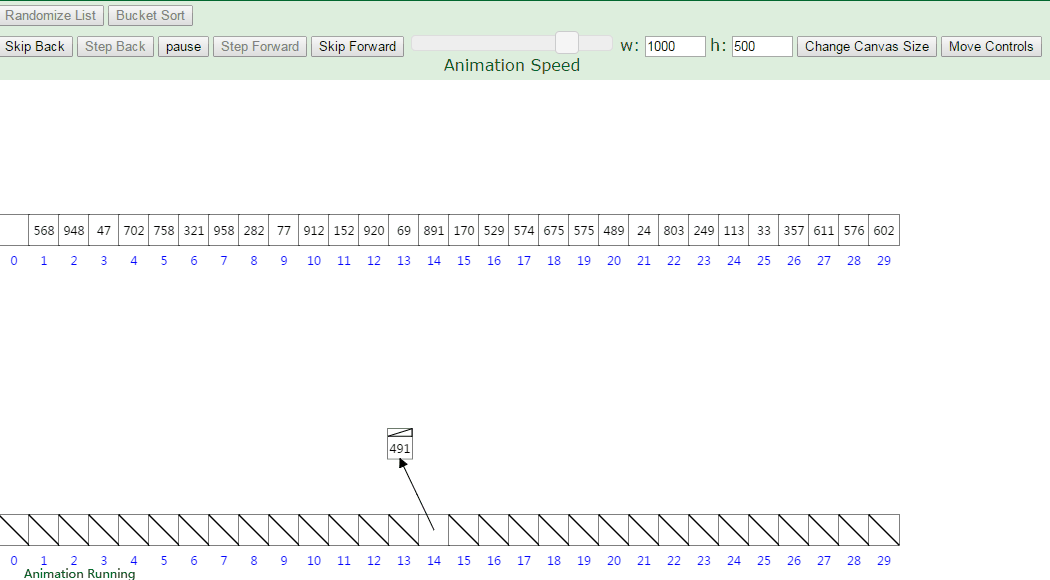The width and height of the screenshot is (1050, 580).
Task: Start the Bucket Sort algorithm
Action: (150, 14)
